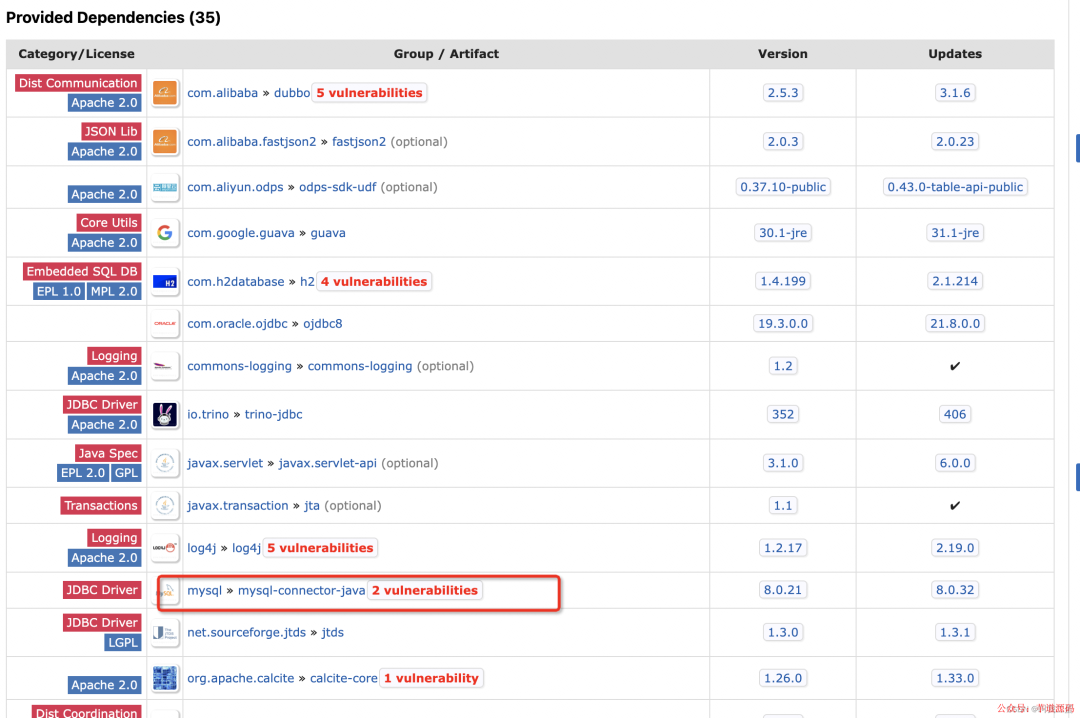Screen dimensions: 1080x718
Task: Click the Java Spec category tag
Action: (107, 453)
